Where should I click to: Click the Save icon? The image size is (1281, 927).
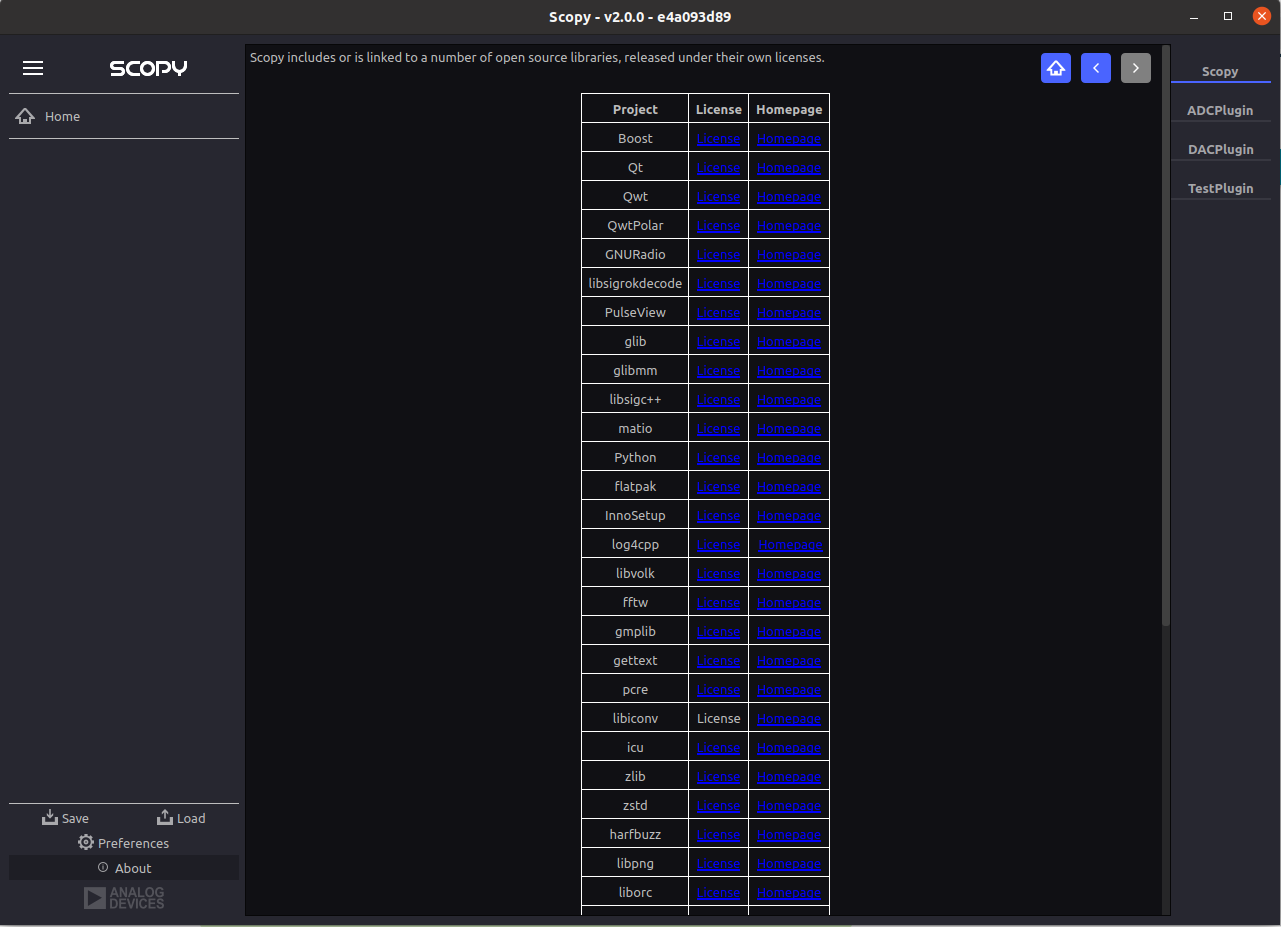pos(50,817)
